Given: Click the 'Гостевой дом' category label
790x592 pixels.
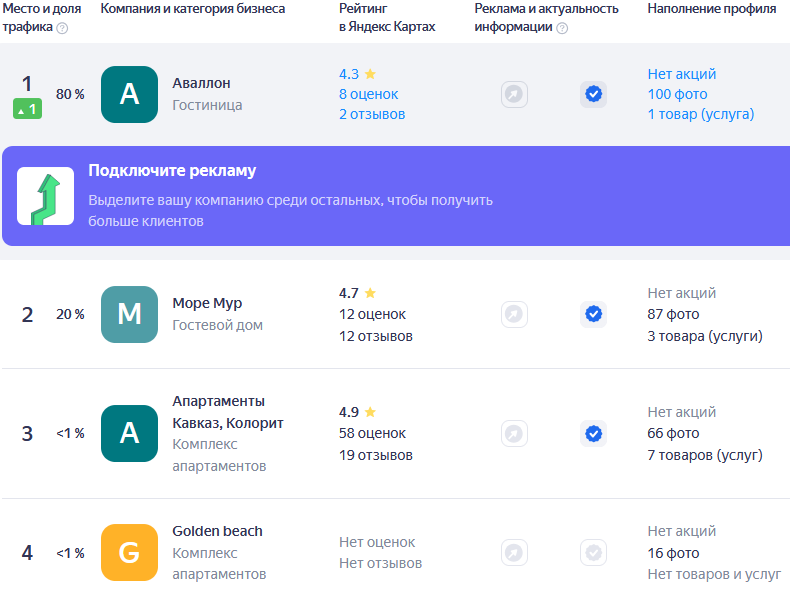Looking at the screenshot, I should [218, 325].
